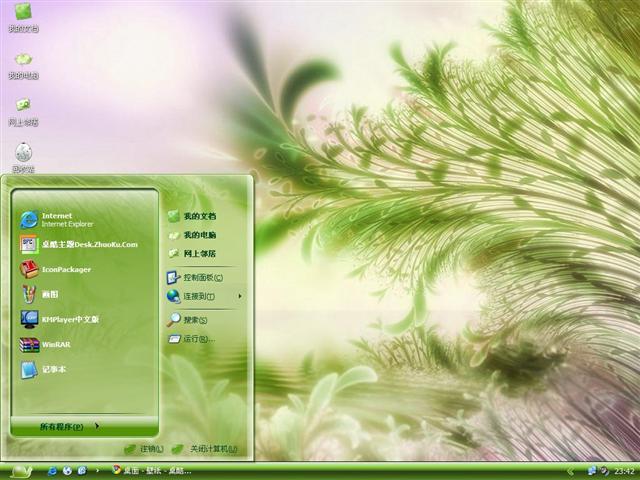Expand the quick launch overflow chevron
The height and width of the screenshot is (480, 640).
[97, 471]
